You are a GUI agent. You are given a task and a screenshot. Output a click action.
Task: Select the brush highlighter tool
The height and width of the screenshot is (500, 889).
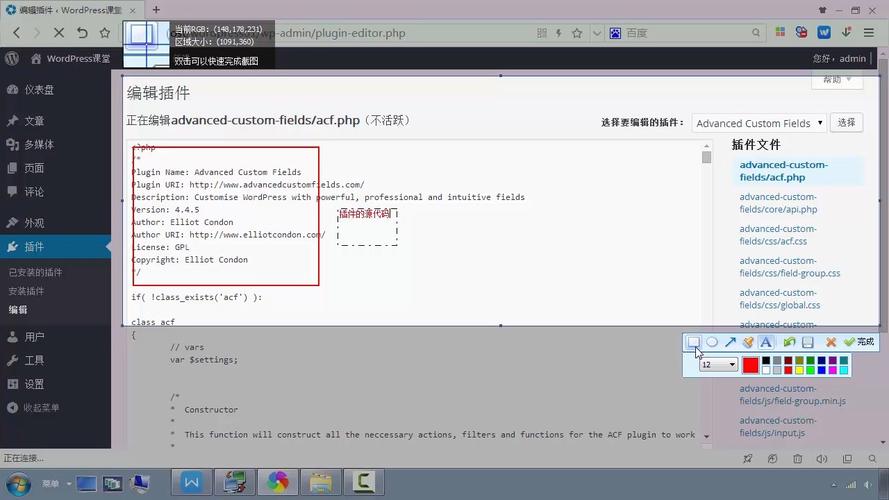click(x=748, y=342)
